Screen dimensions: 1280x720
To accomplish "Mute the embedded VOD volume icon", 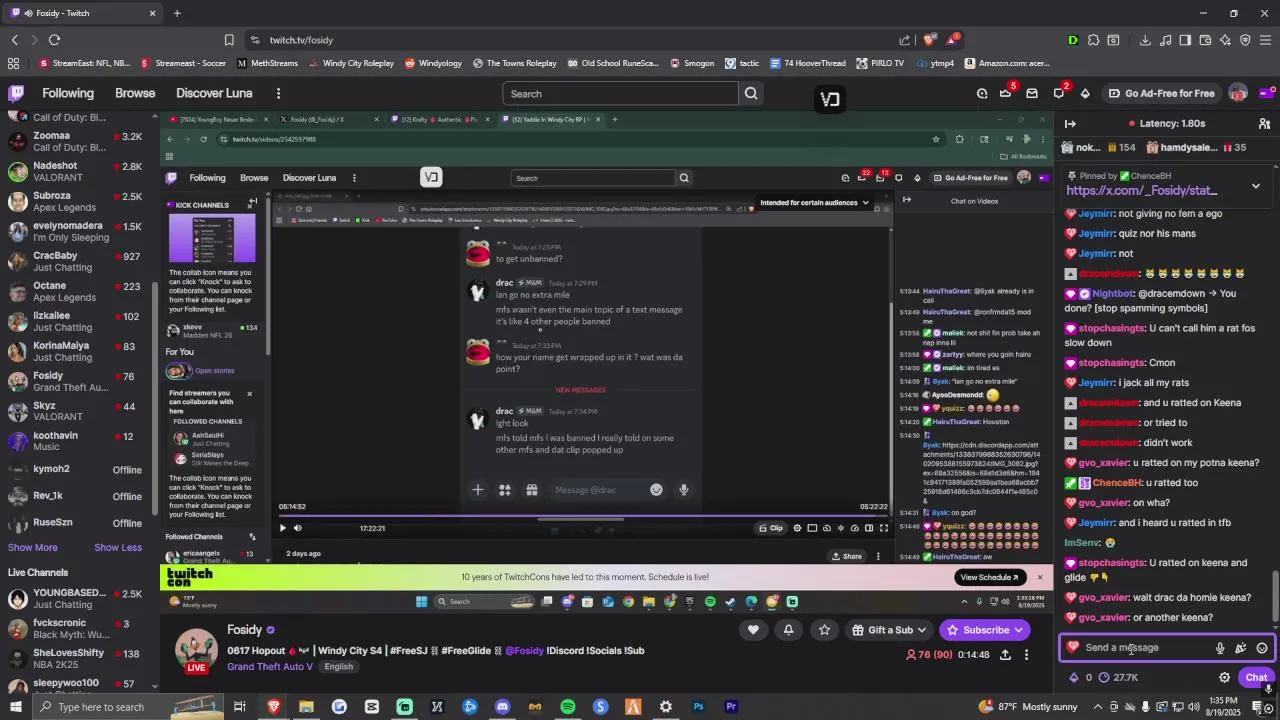I will 298,528.
